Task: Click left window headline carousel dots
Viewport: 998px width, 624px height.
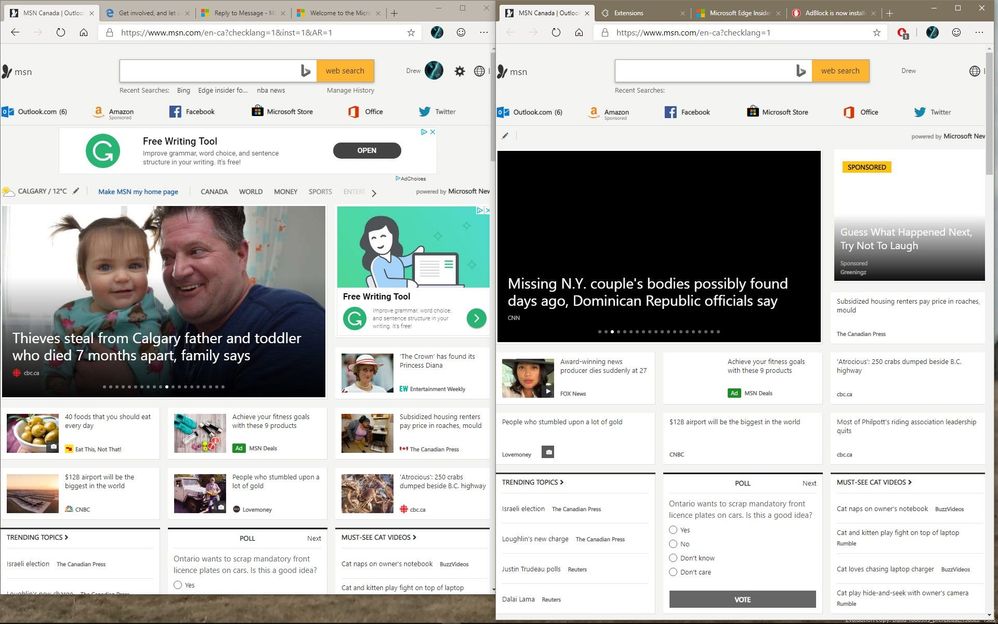Action: [163, 386]
